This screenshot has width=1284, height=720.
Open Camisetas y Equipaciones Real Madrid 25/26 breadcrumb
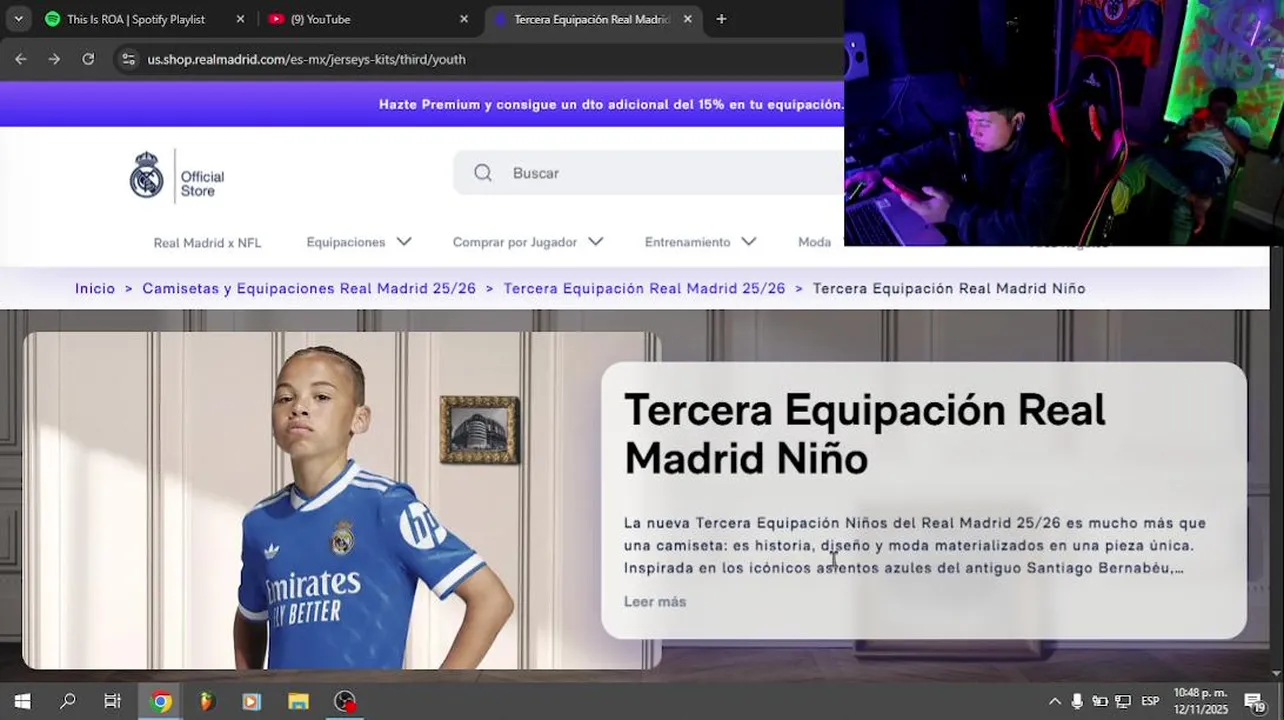[x=309, y=288]
